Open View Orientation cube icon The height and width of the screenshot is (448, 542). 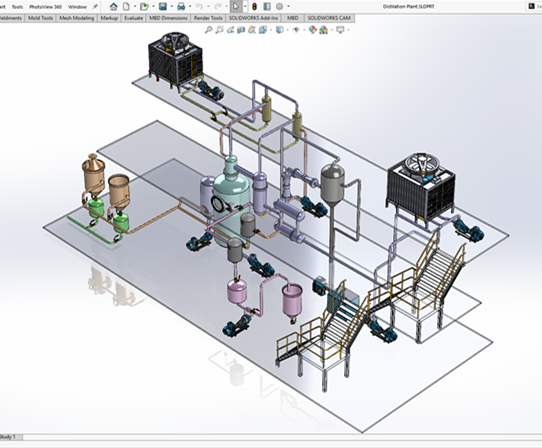point(263,30)
